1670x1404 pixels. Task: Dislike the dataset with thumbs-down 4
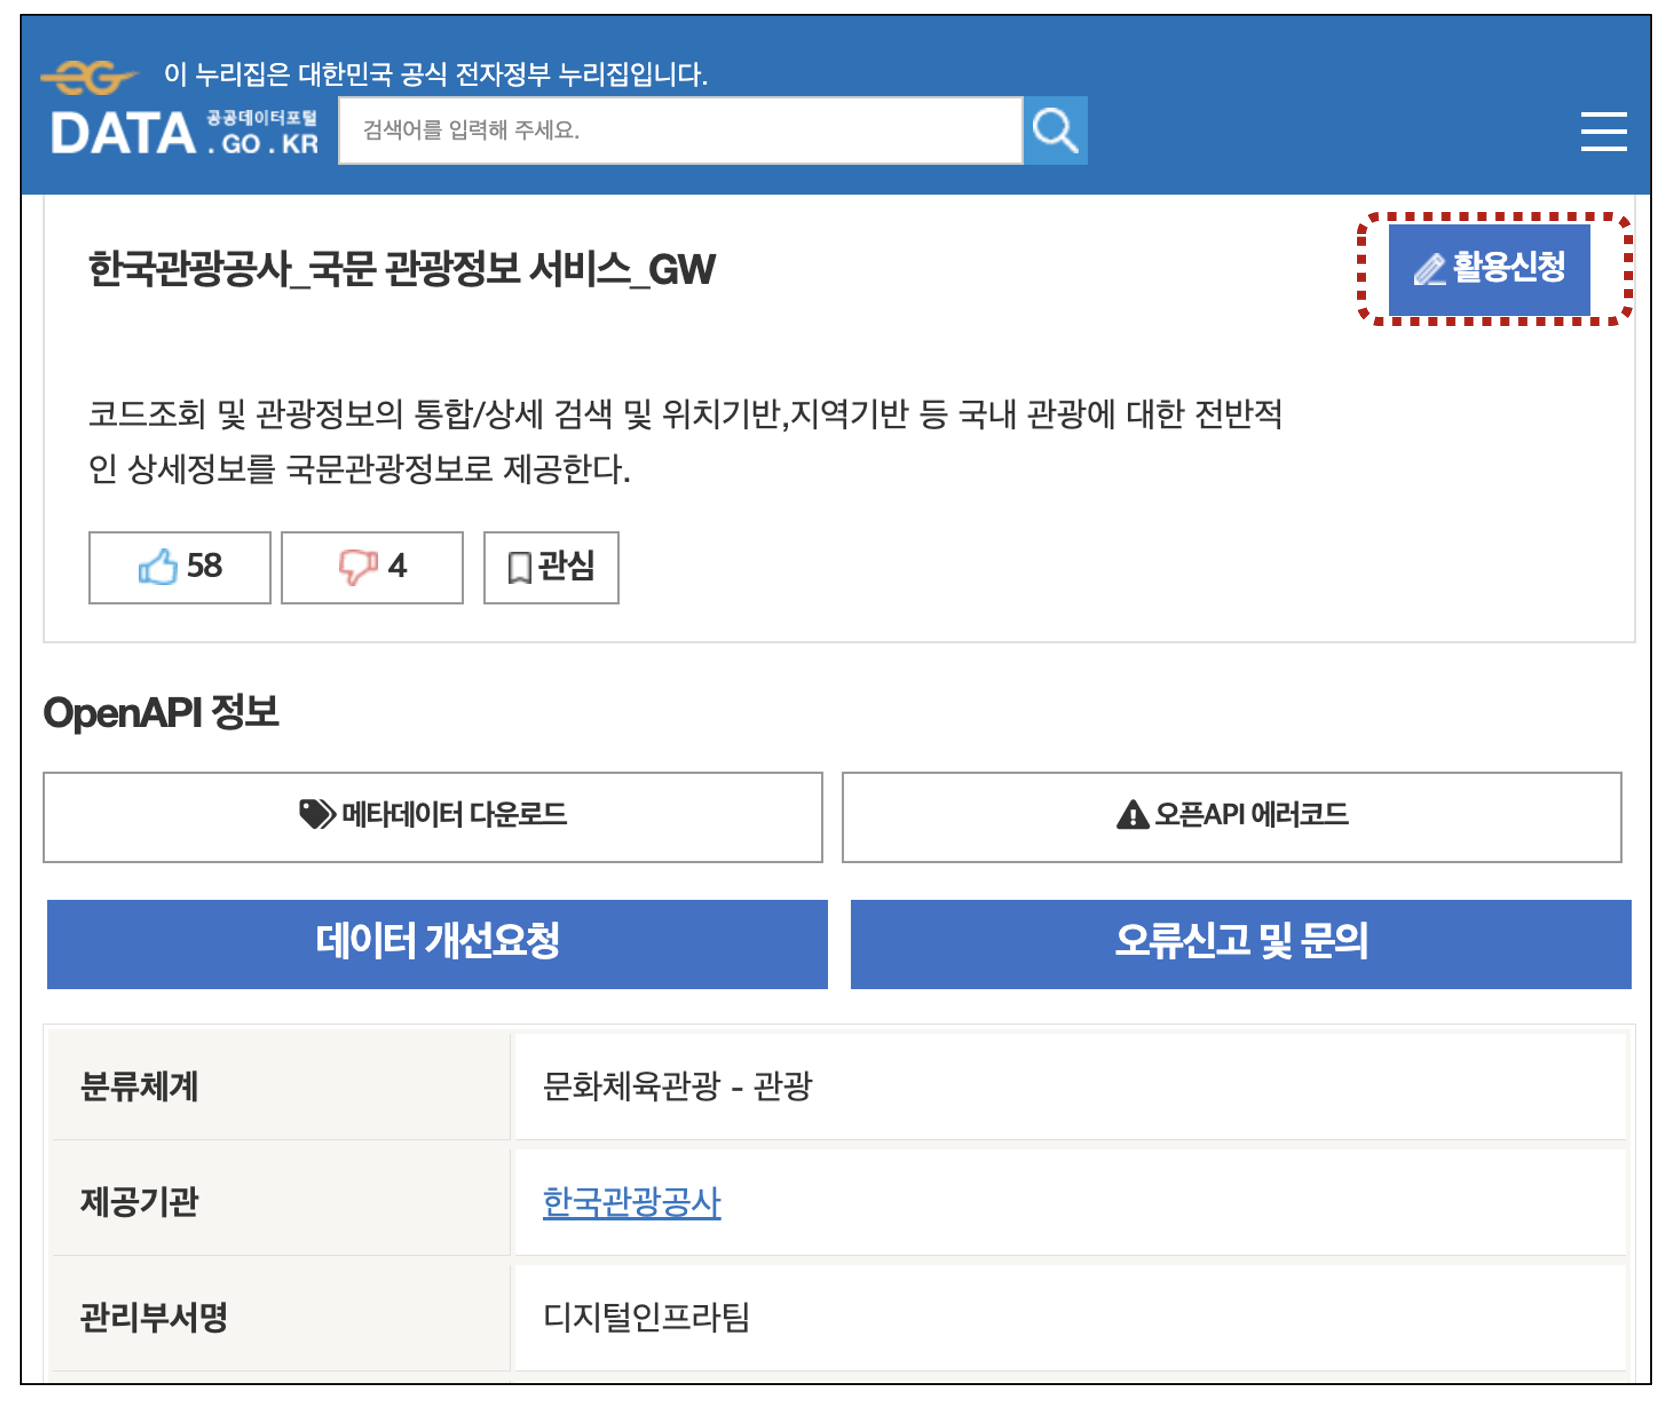coord(372,567)
